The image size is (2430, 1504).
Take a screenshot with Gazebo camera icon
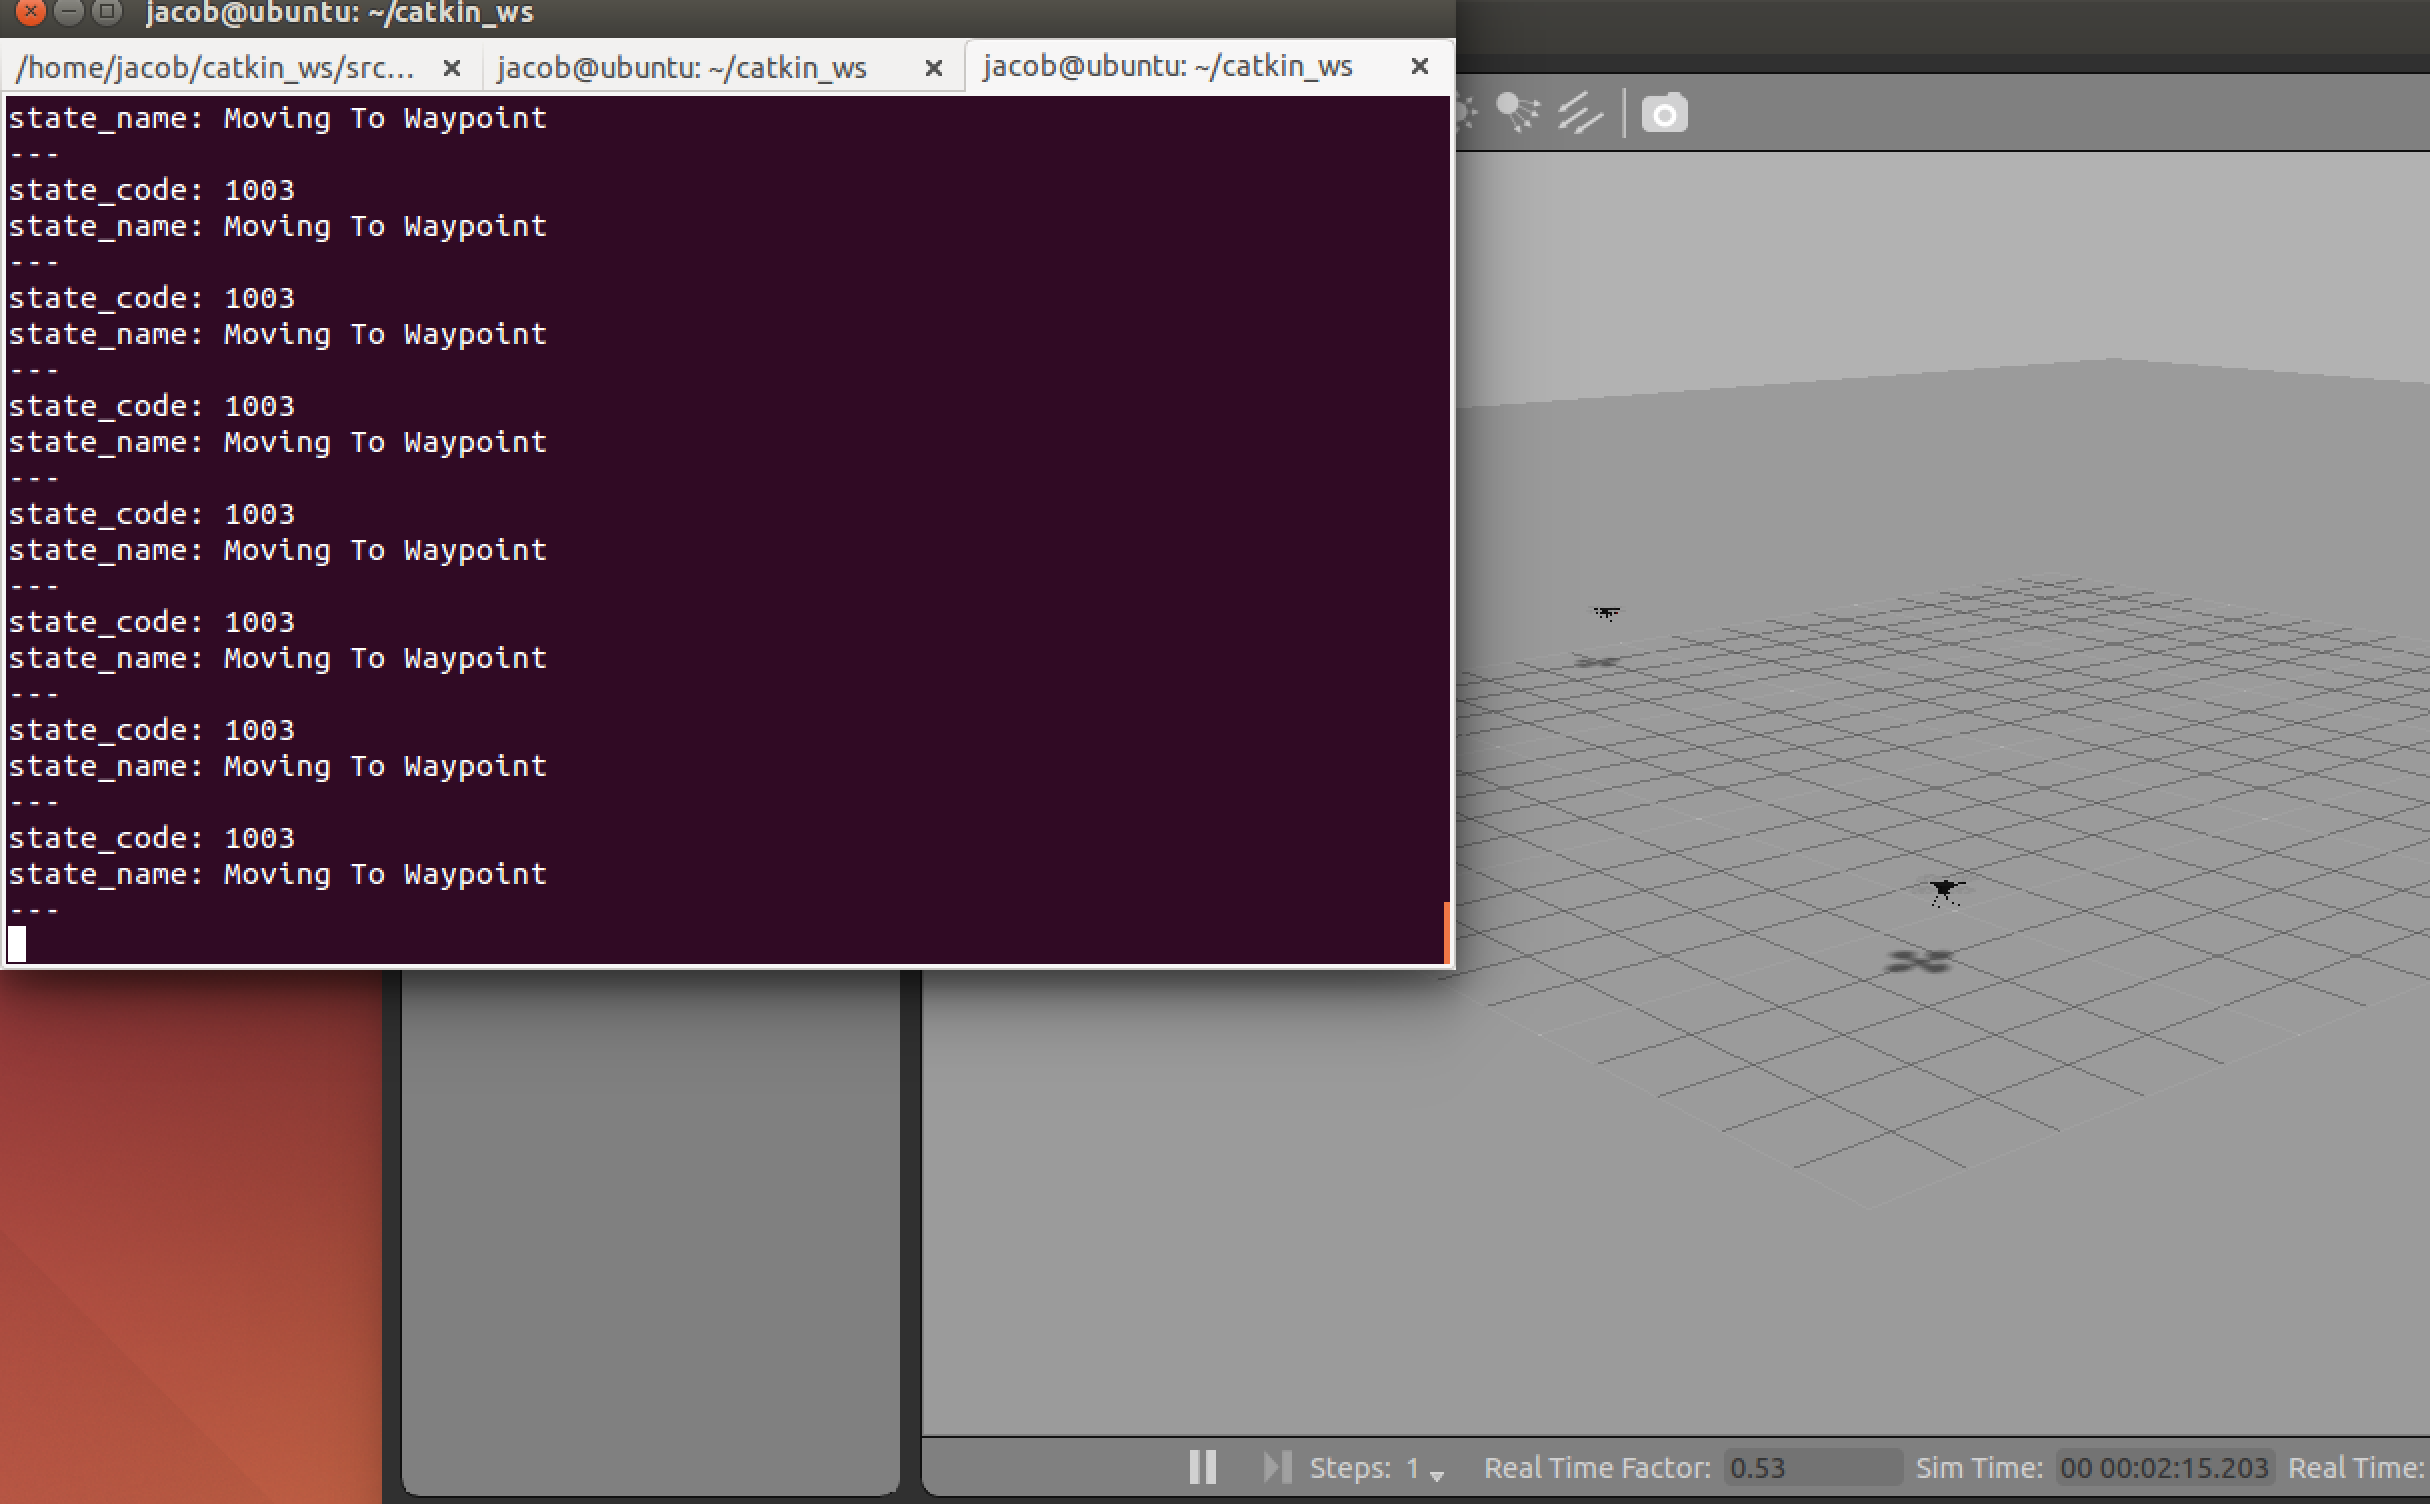(x=1665, y=114)
